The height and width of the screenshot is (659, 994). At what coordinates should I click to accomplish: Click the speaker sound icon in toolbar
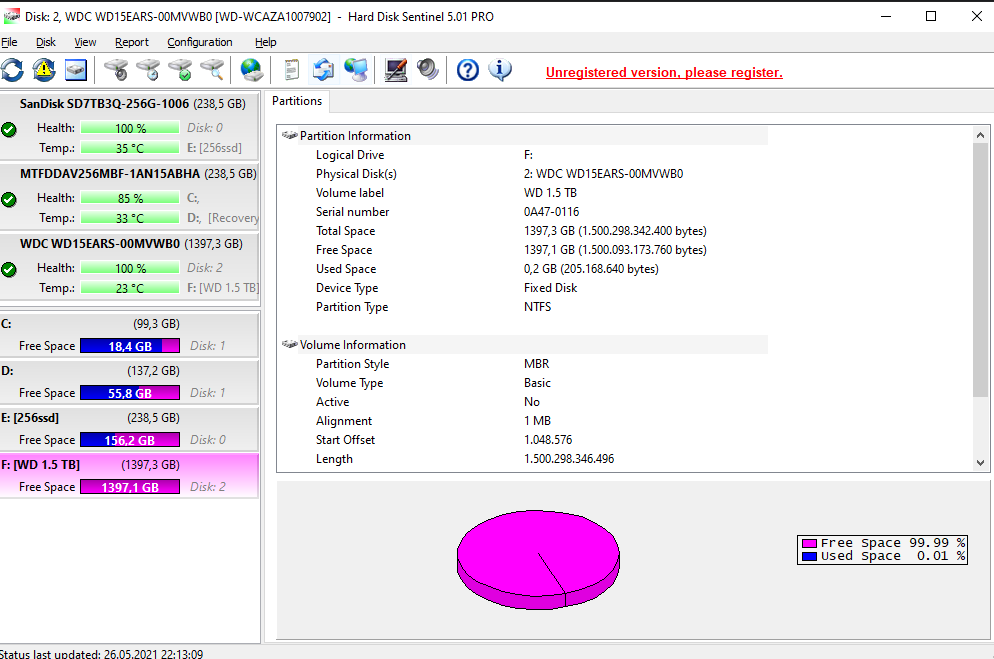click(428, 70)
